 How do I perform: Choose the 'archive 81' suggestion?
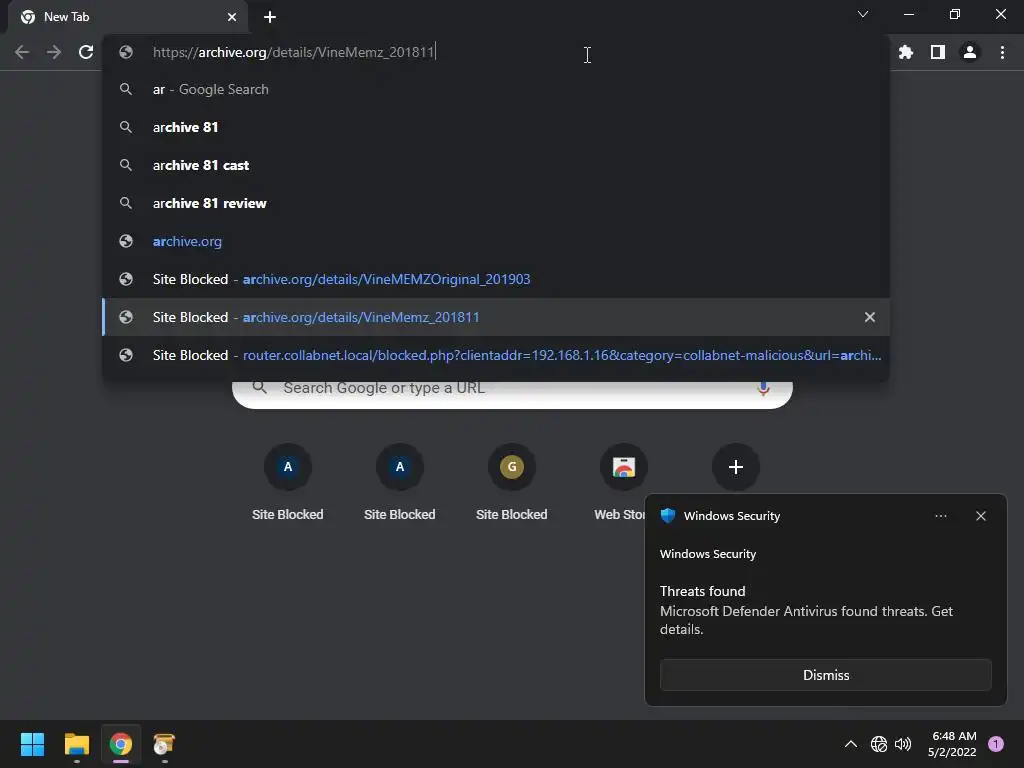pos(496,127)
